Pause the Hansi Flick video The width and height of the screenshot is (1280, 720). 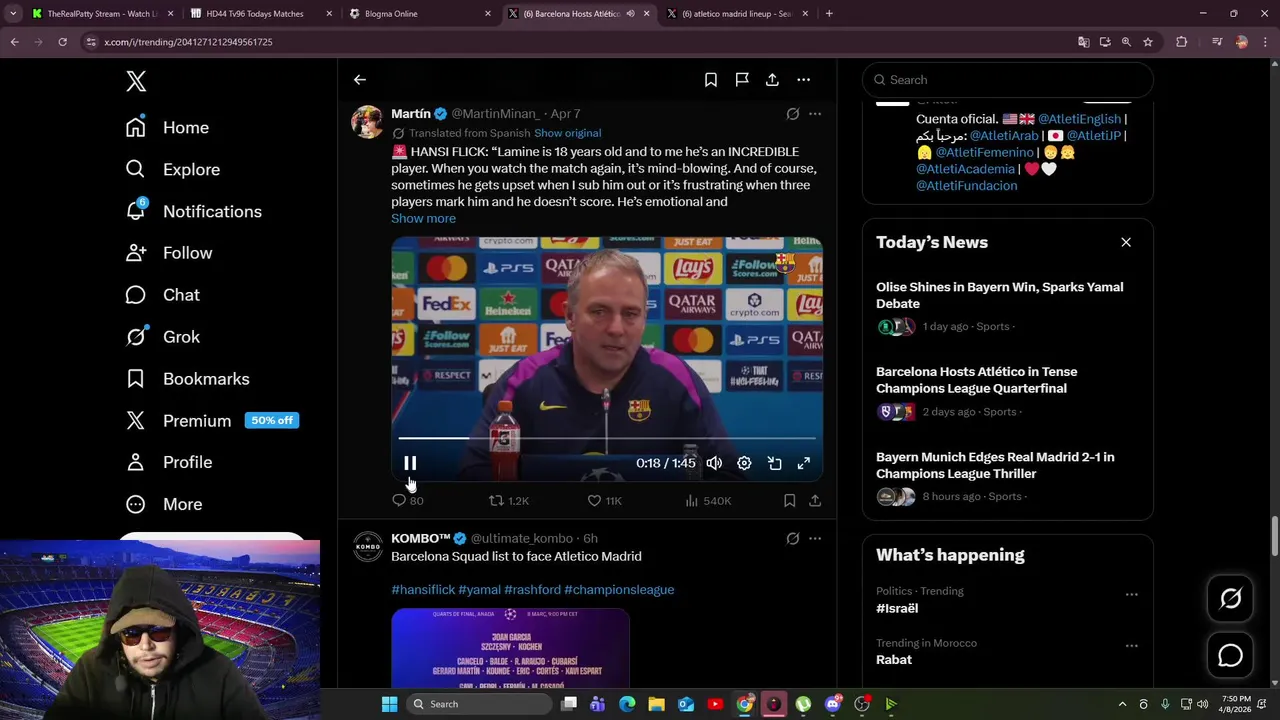(x=410, y=463)
